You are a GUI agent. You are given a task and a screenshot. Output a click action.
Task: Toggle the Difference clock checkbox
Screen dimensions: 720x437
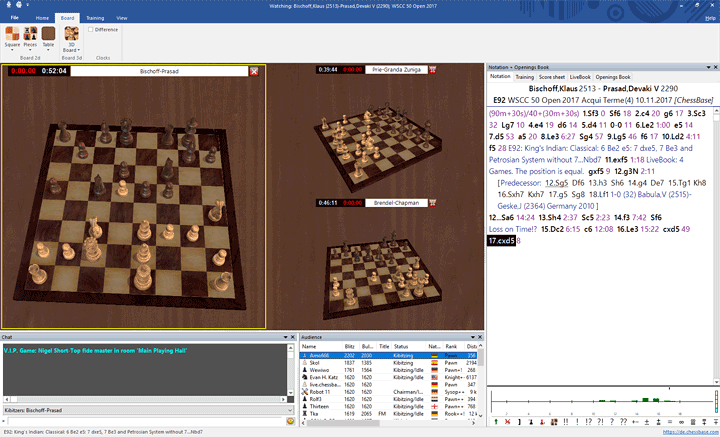click(91, 29)
